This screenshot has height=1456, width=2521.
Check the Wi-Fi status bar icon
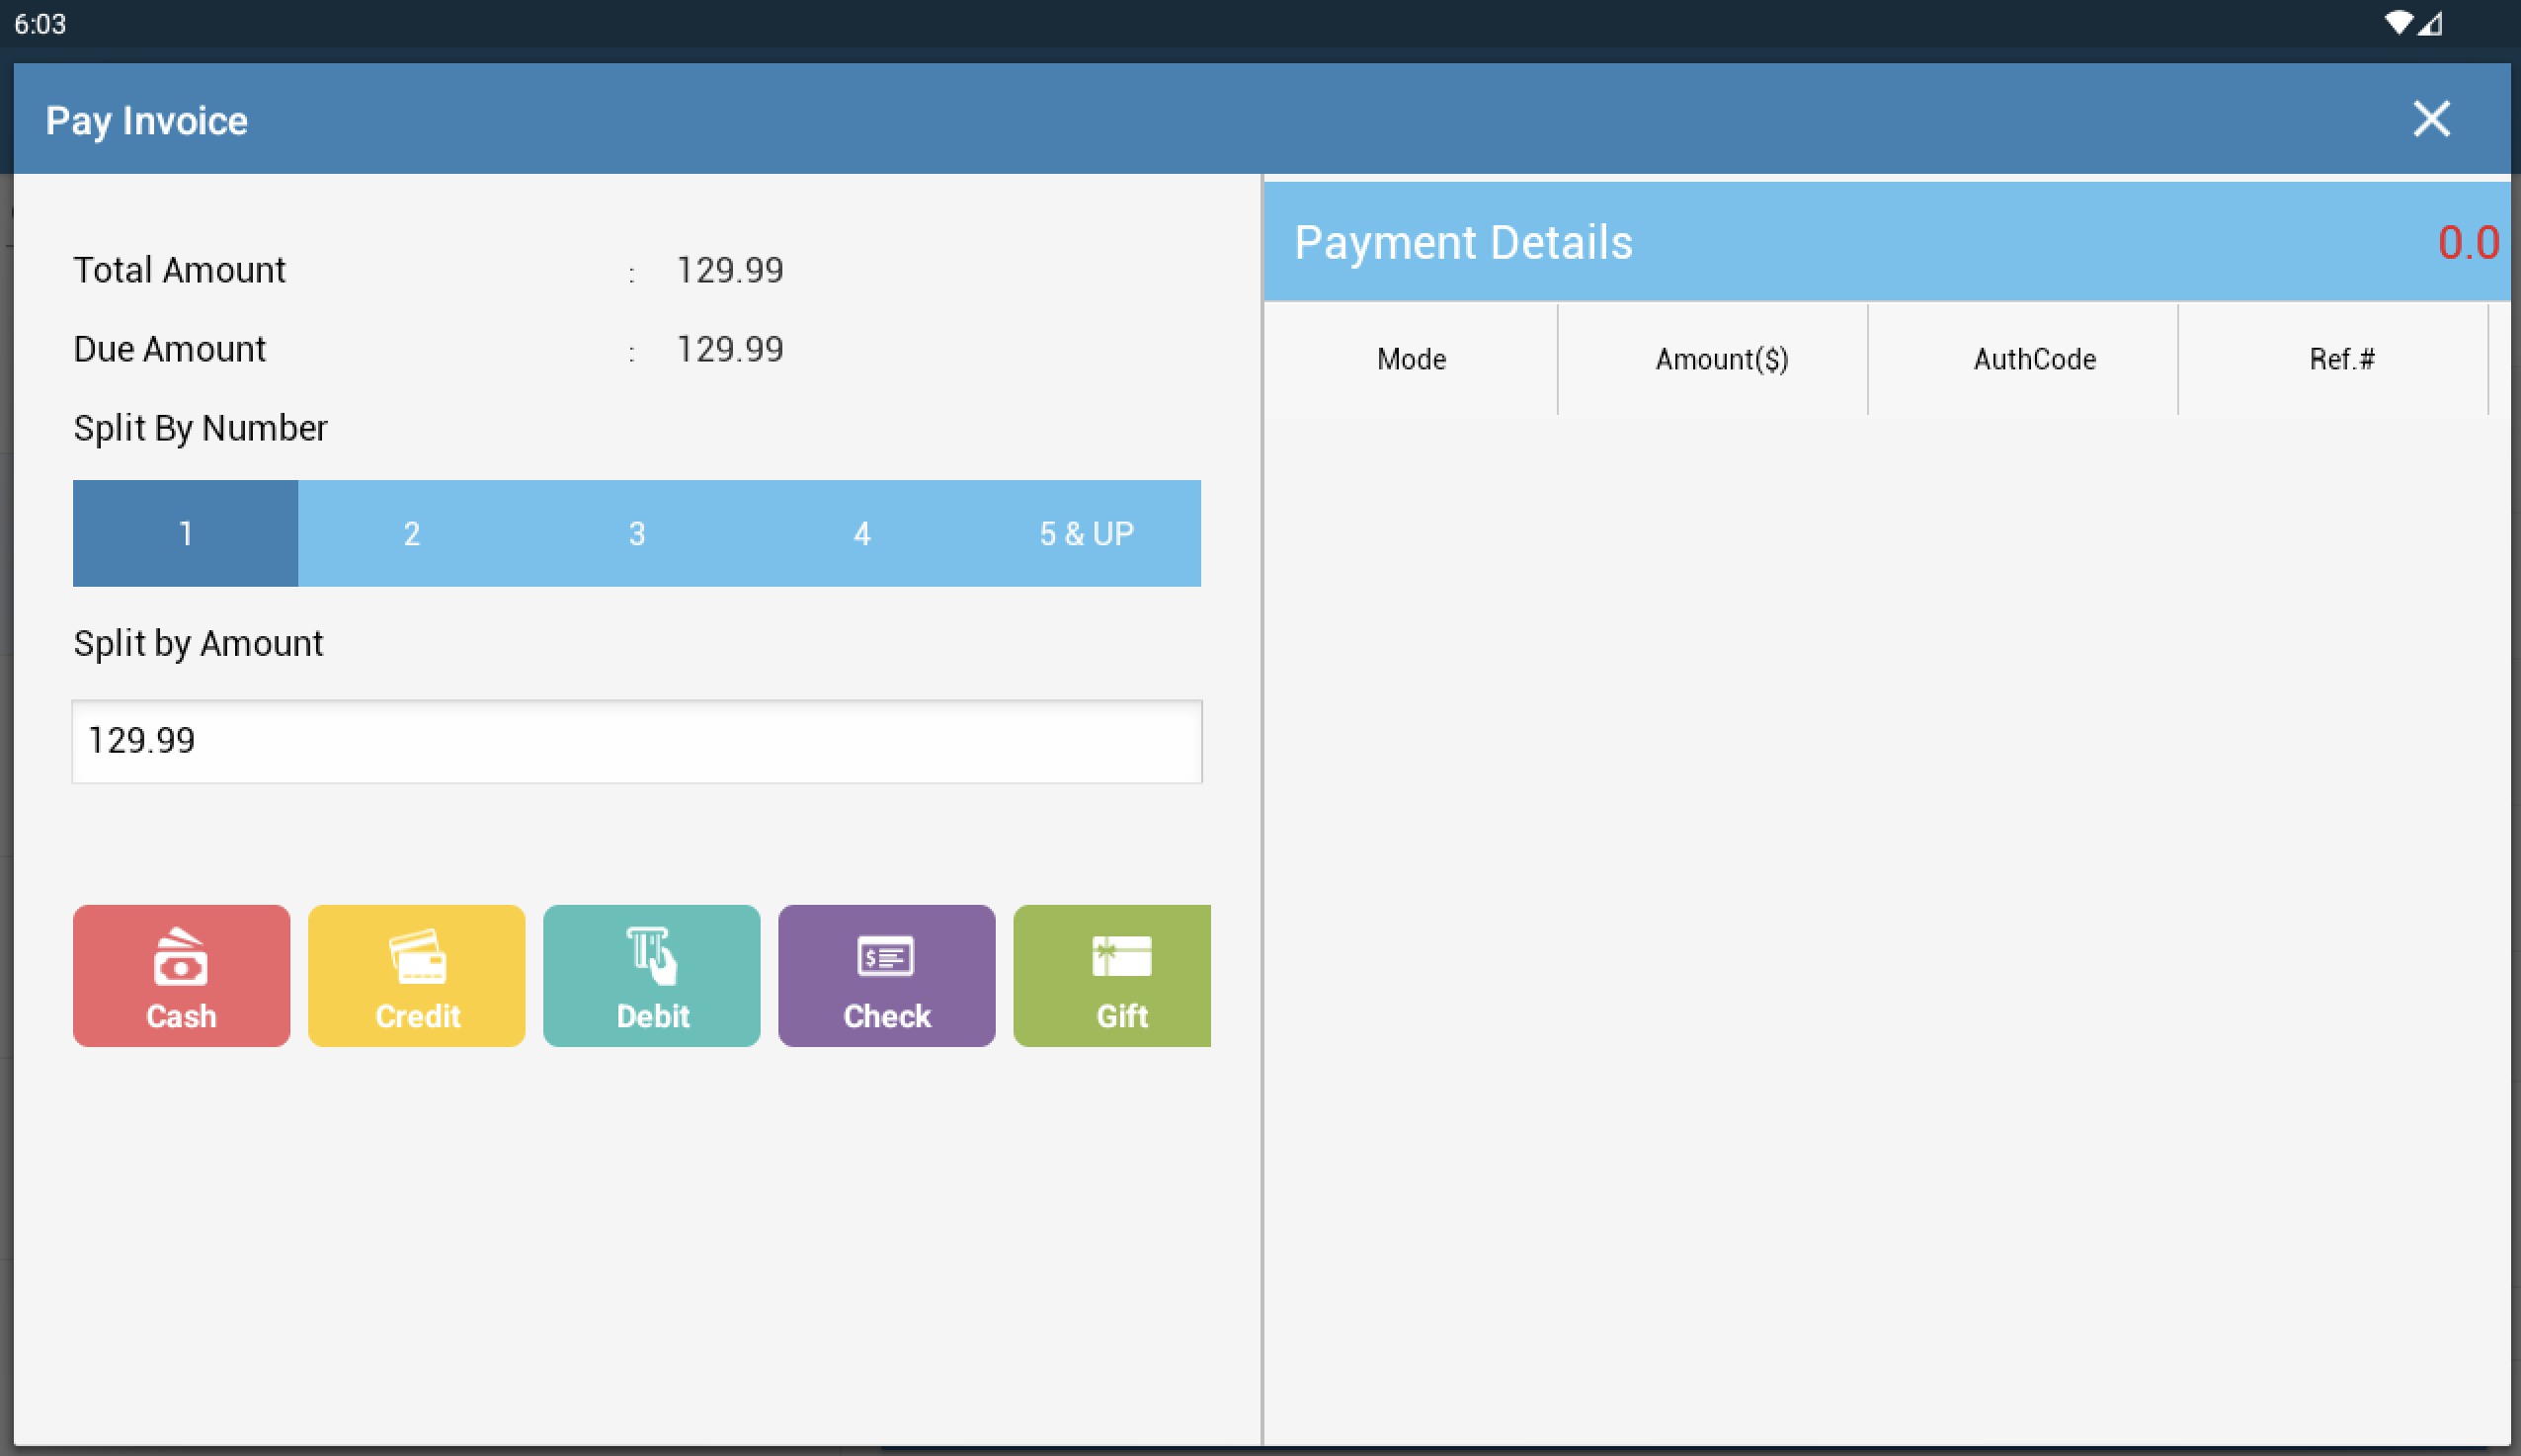click(x=2398, y=23)
